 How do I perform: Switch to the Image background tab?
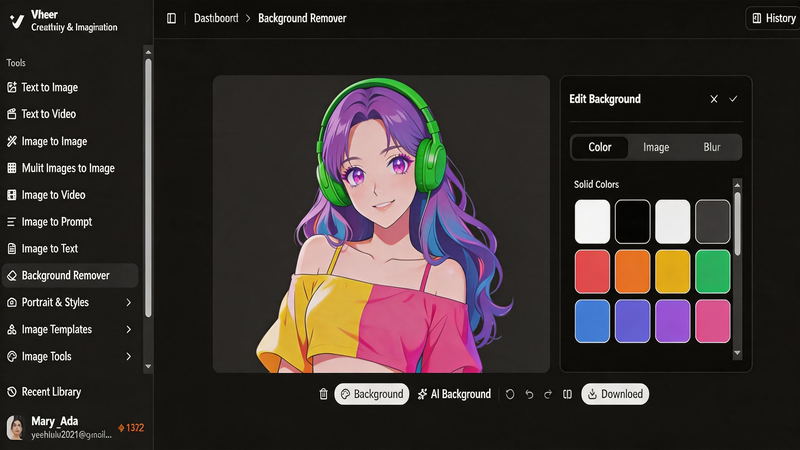point(656,147)
